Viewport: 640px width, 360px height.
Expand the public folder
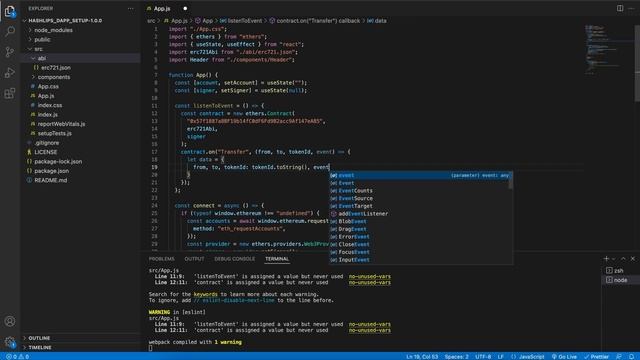[42, 40]
